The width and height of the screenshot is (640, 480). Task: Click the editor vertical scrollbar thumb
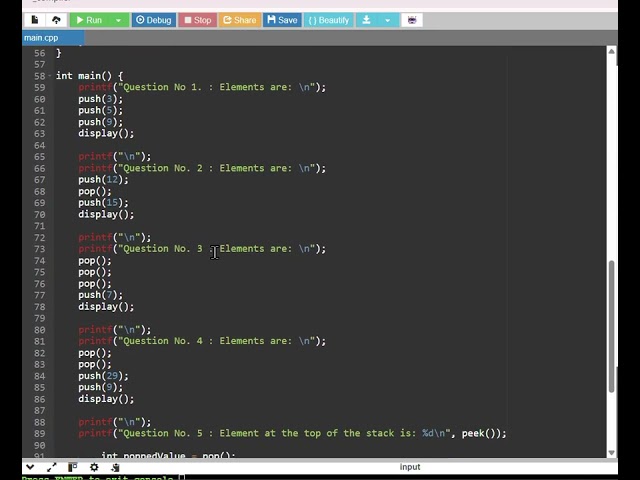611,327
